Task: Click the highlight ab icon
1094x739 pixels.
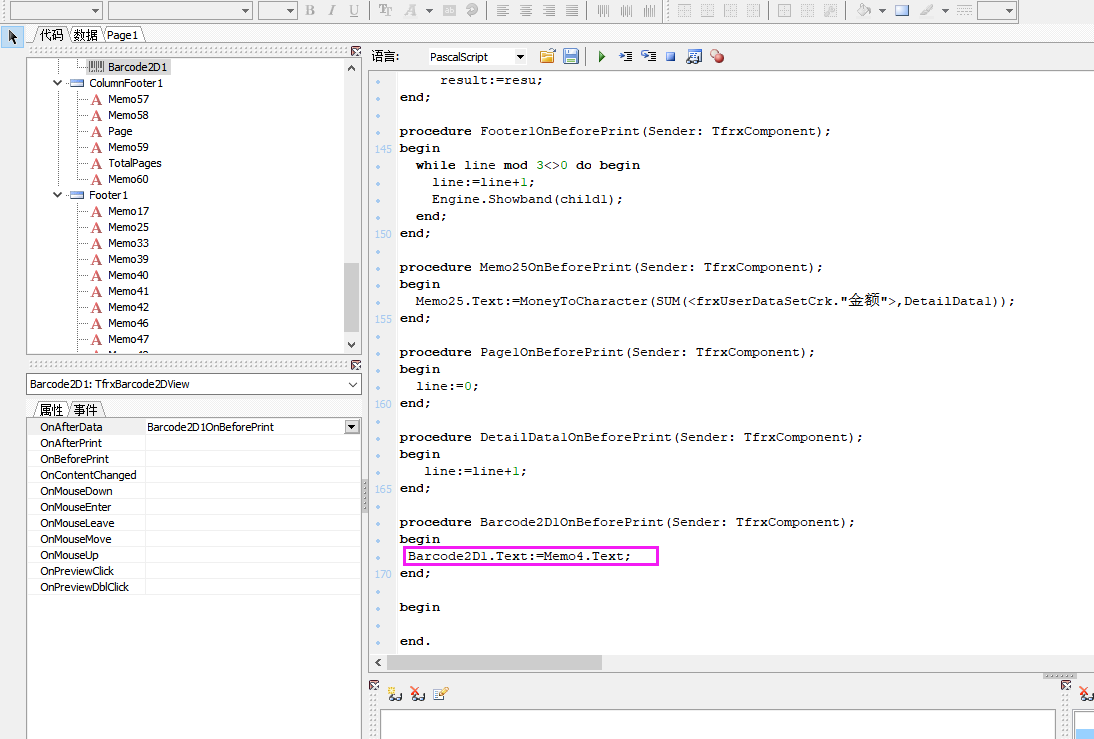Action: tap(449, 10)
